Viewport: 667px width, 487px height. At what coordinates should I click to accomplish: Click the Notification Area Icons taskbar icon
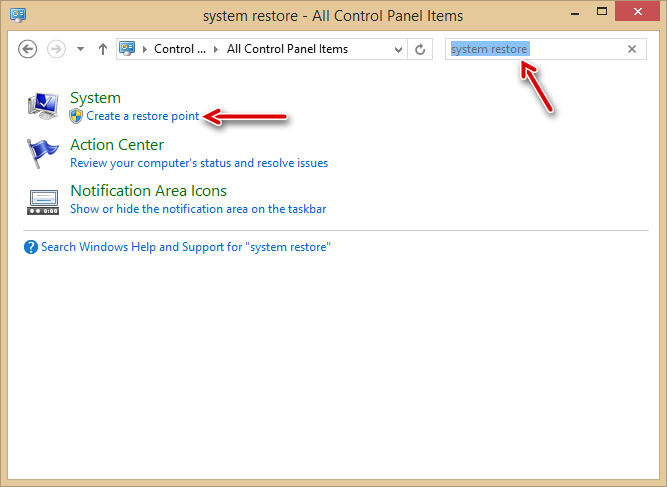[43, 202]
